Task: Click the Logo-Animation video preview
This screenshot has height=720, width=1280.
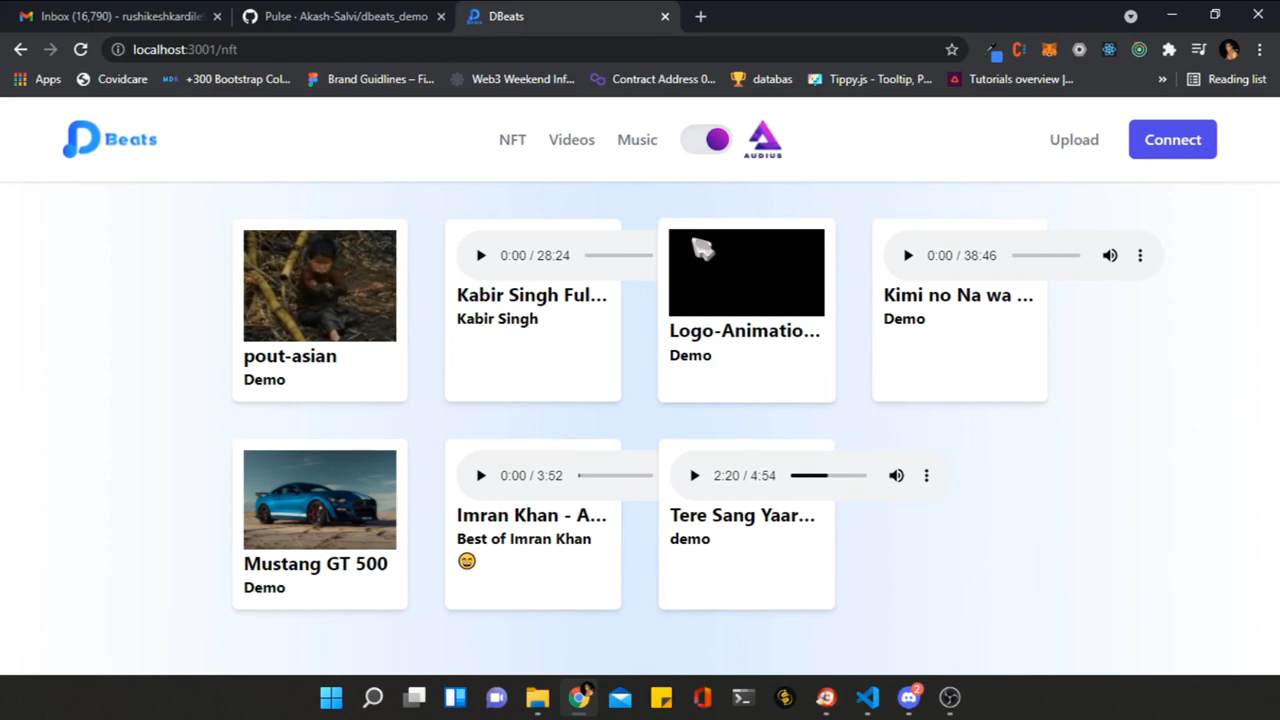Action: [x=747, y=273]
